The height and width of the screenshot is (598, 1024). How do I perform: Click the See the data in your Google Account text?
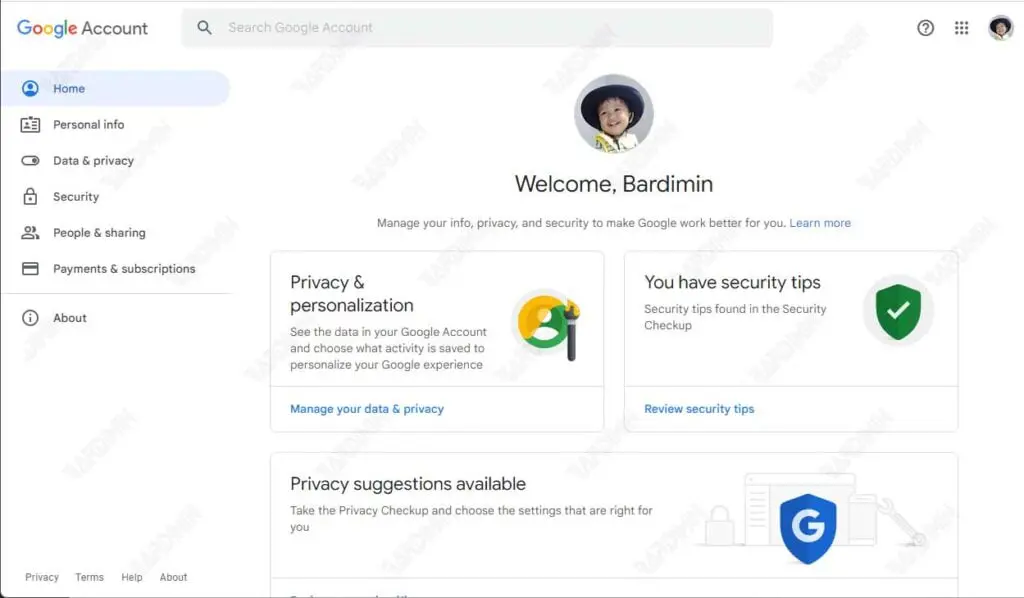tap(389, 348)
